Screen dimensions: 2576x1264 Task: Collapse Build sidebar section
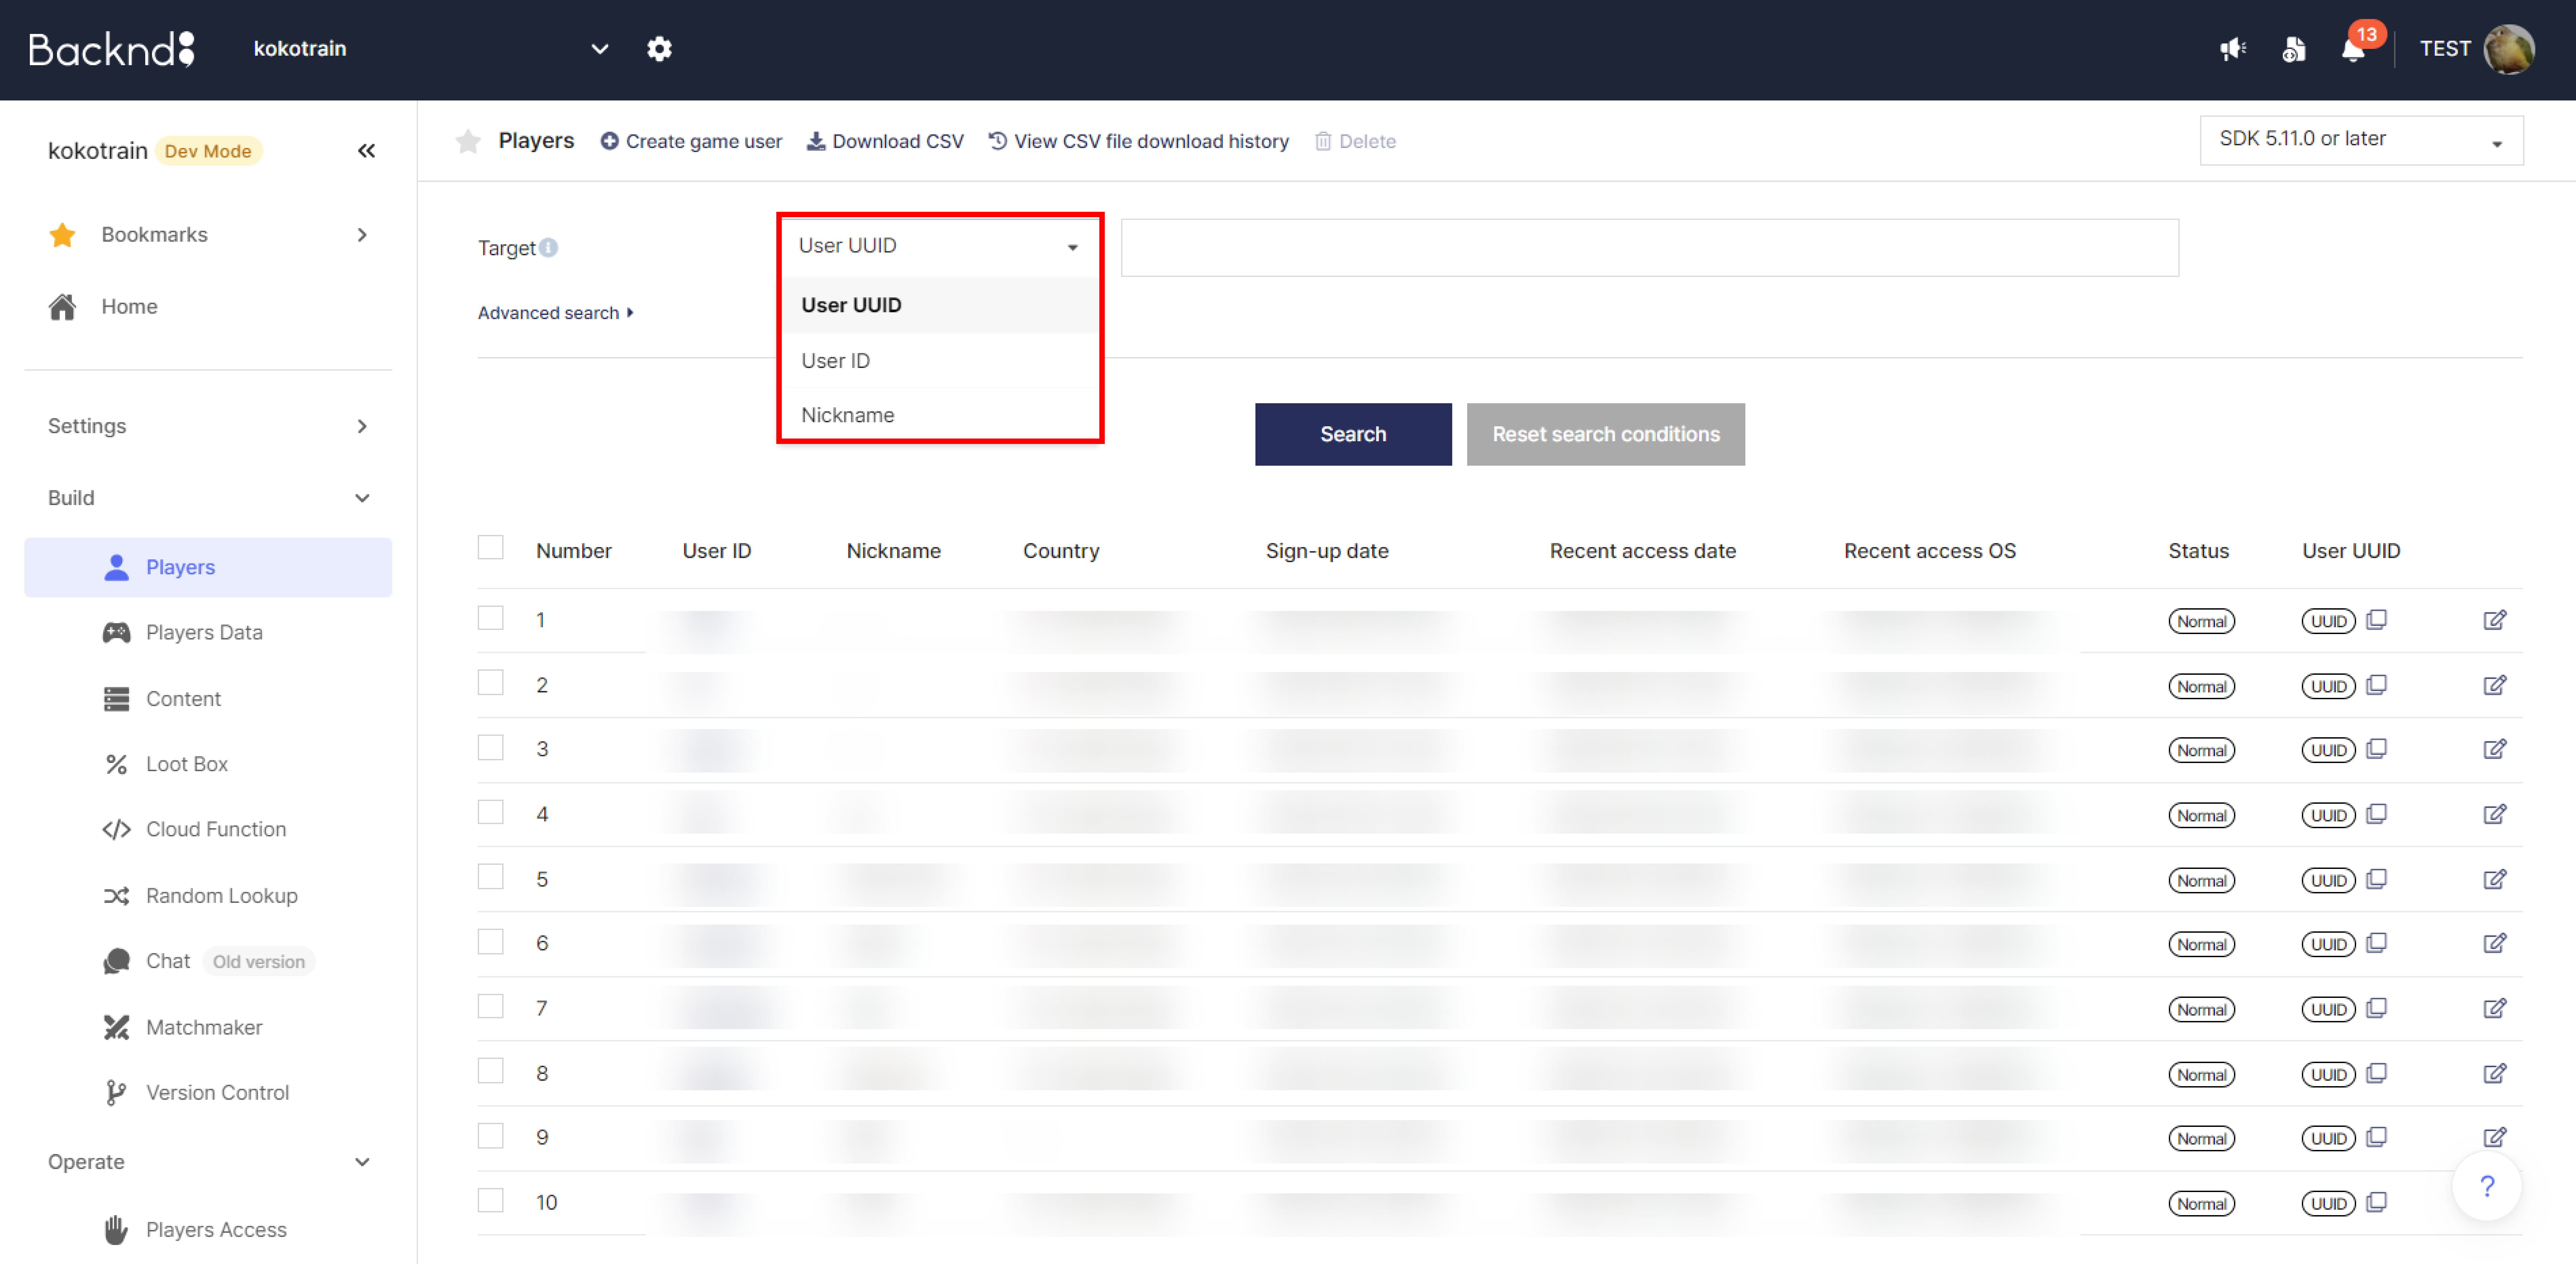pyautogui.click(x=208, y=498)
